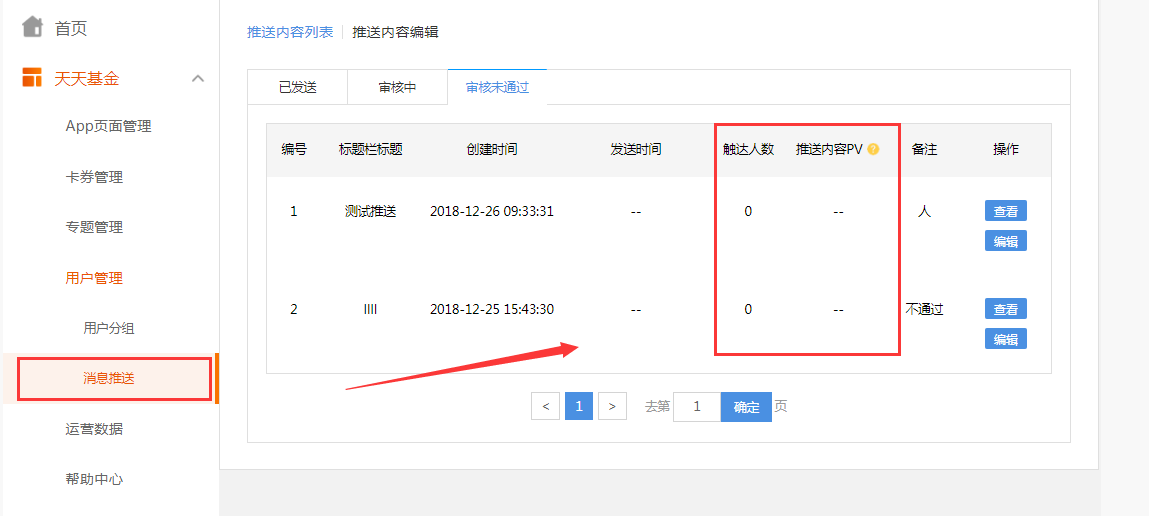Image resolution: width=1149 pixels, height=516 pixels.
Task: Click 查看 for the IIII row
Action: tap(1005, 309)
